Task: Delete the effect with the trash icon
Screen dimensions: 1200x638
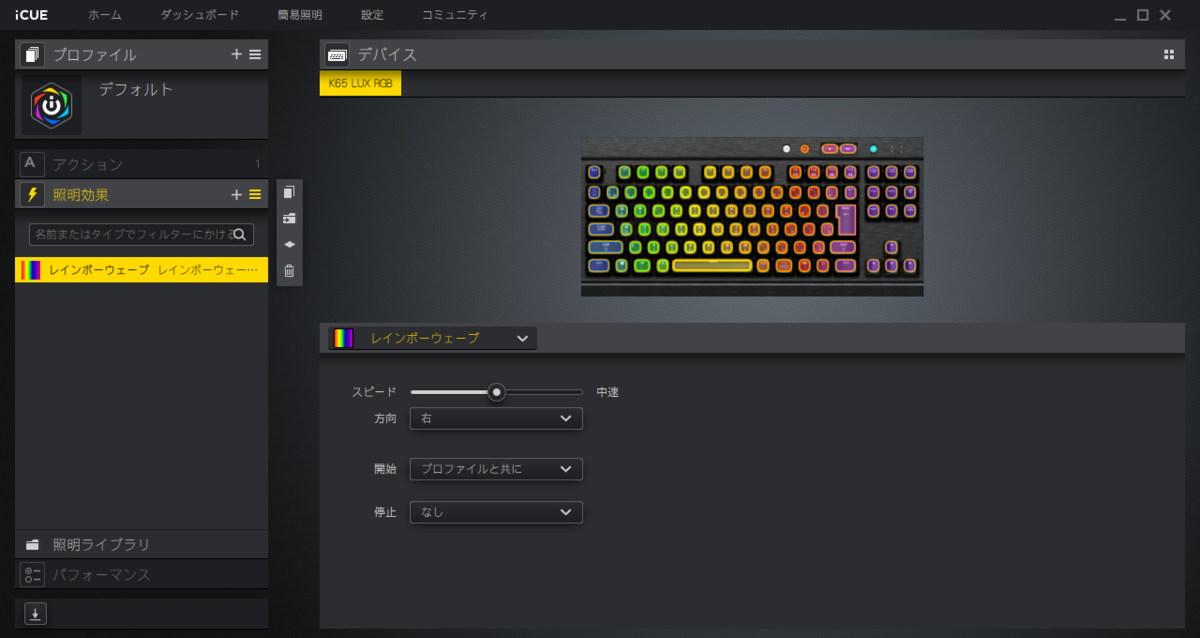Action: click(289, 270)
